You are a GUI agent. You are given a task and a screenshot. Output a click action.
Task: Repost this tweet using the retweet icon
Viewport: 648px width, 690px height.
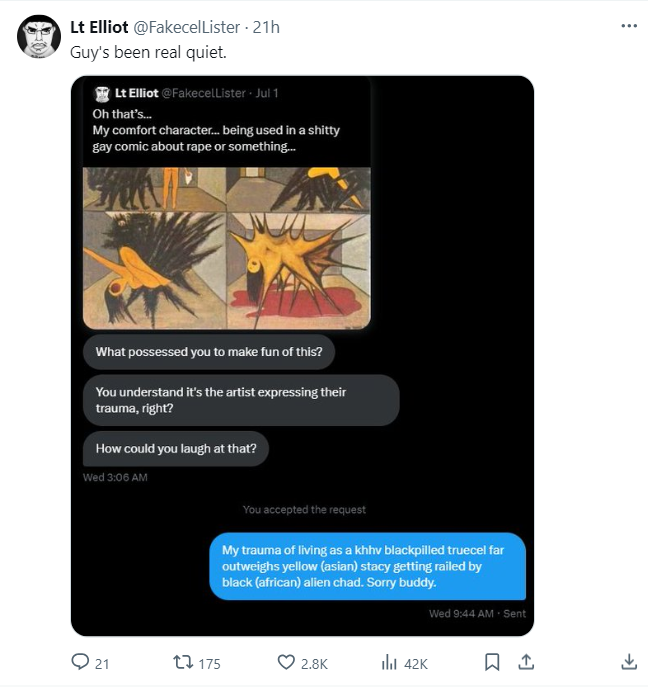182,662
